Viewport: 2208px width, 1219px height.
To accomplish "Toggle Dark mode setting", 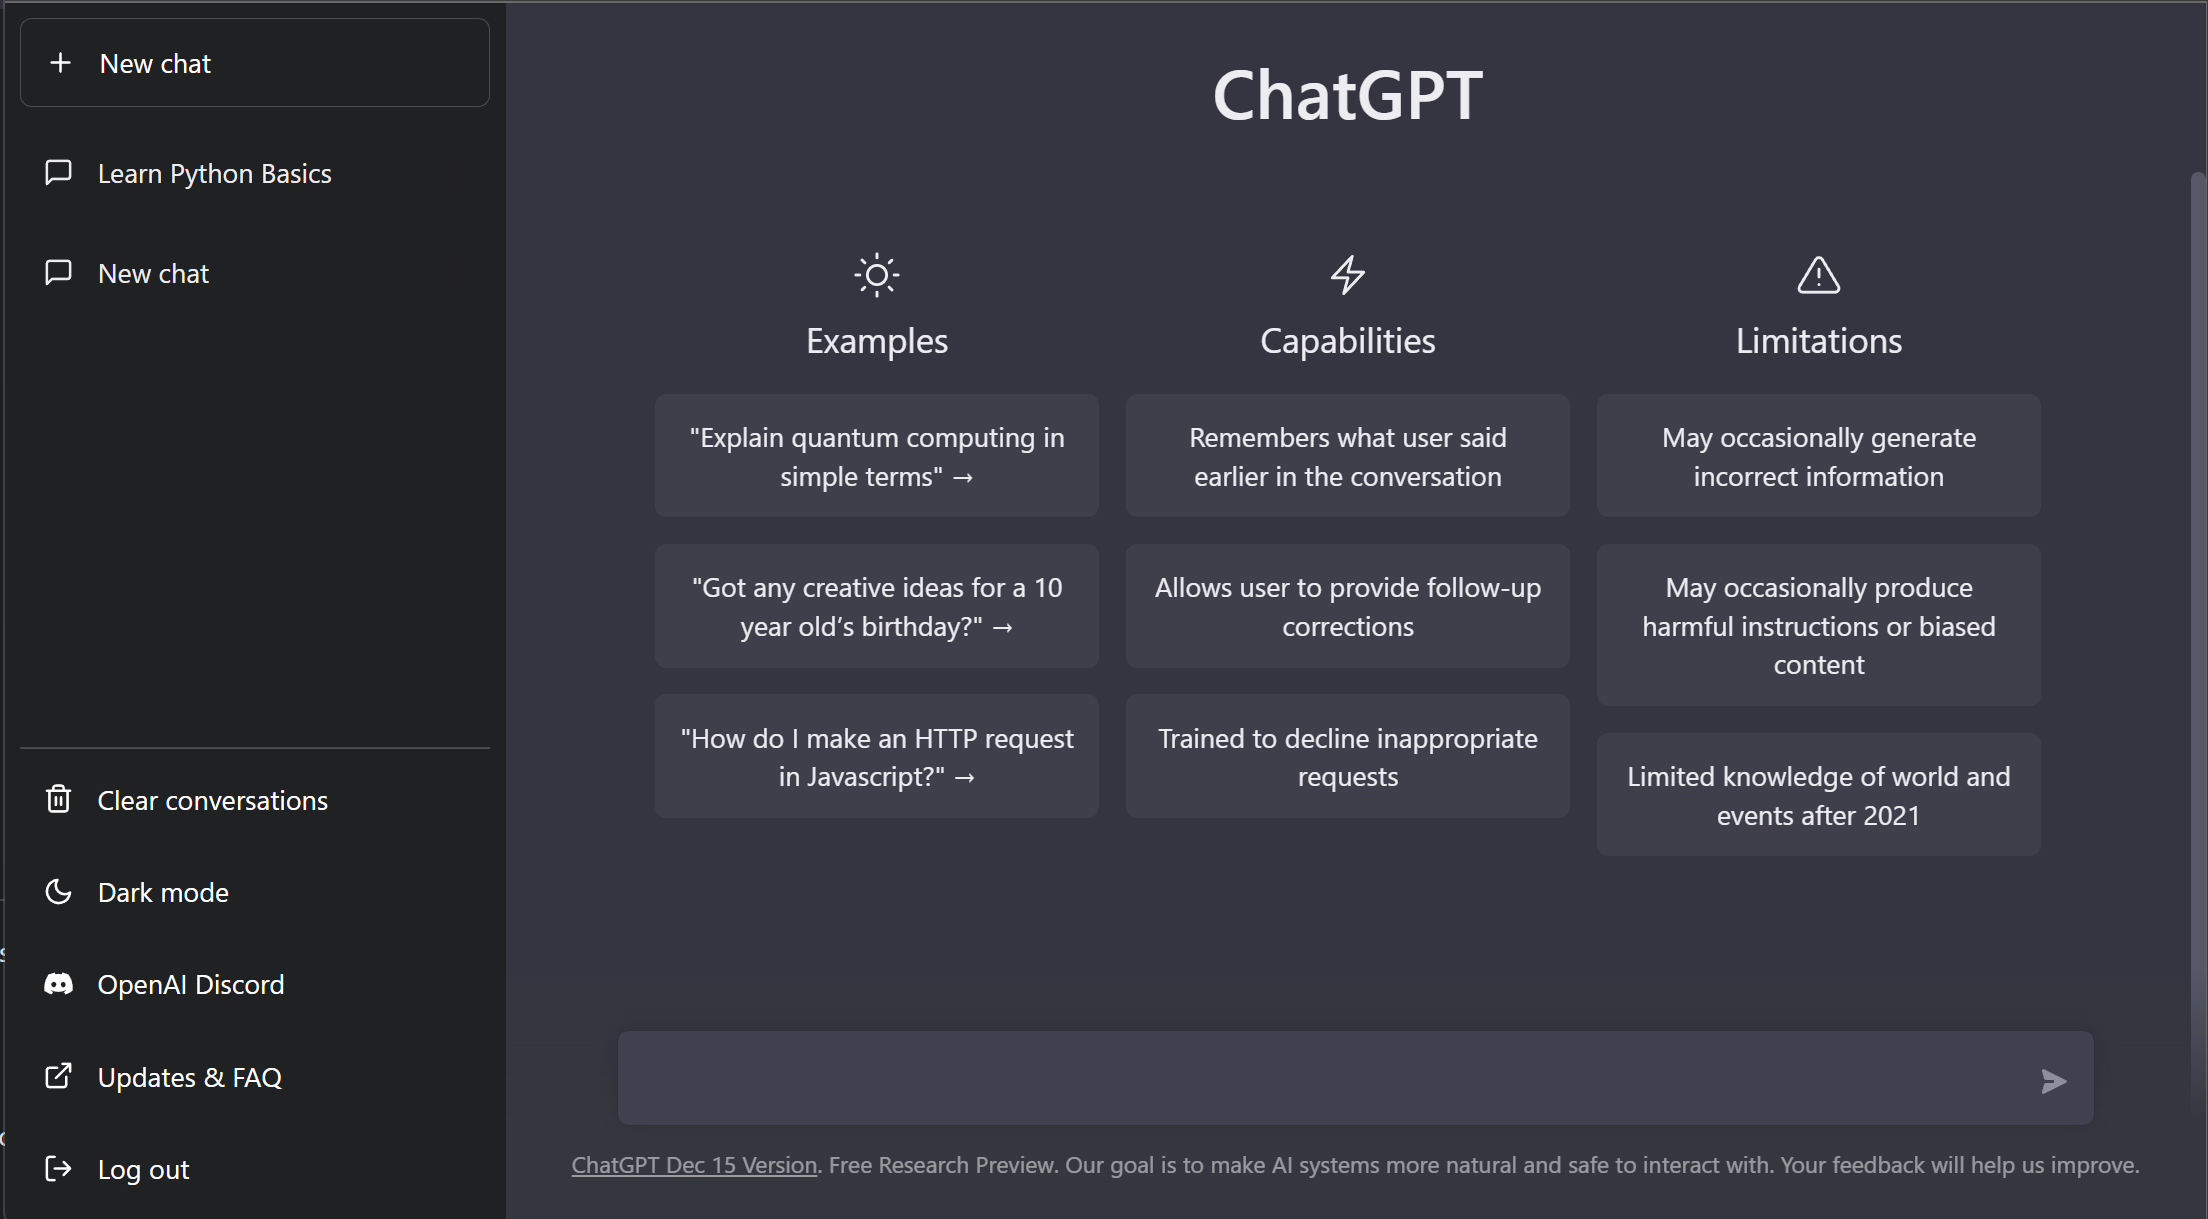I will [x=162, y=892].
